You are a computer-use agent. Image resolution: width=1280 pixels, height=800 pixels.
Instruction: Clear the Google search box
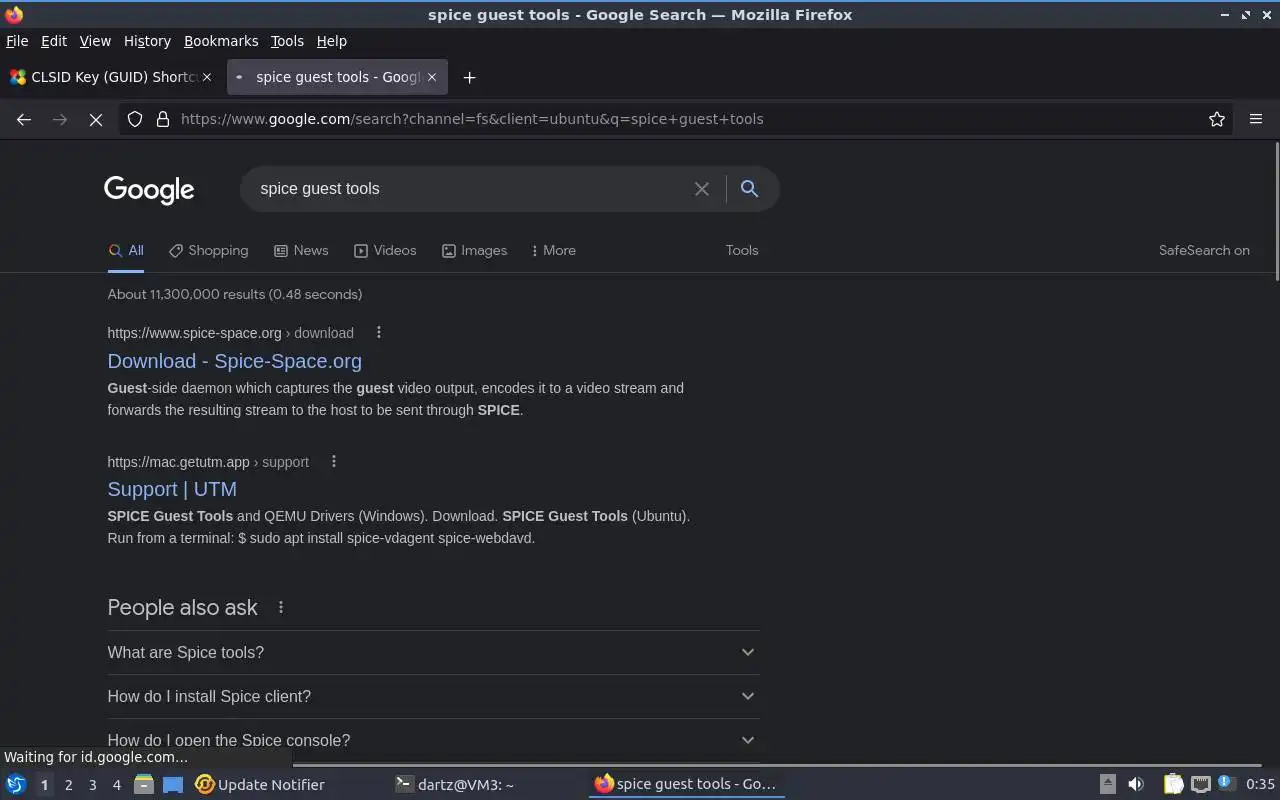(702, 189)
